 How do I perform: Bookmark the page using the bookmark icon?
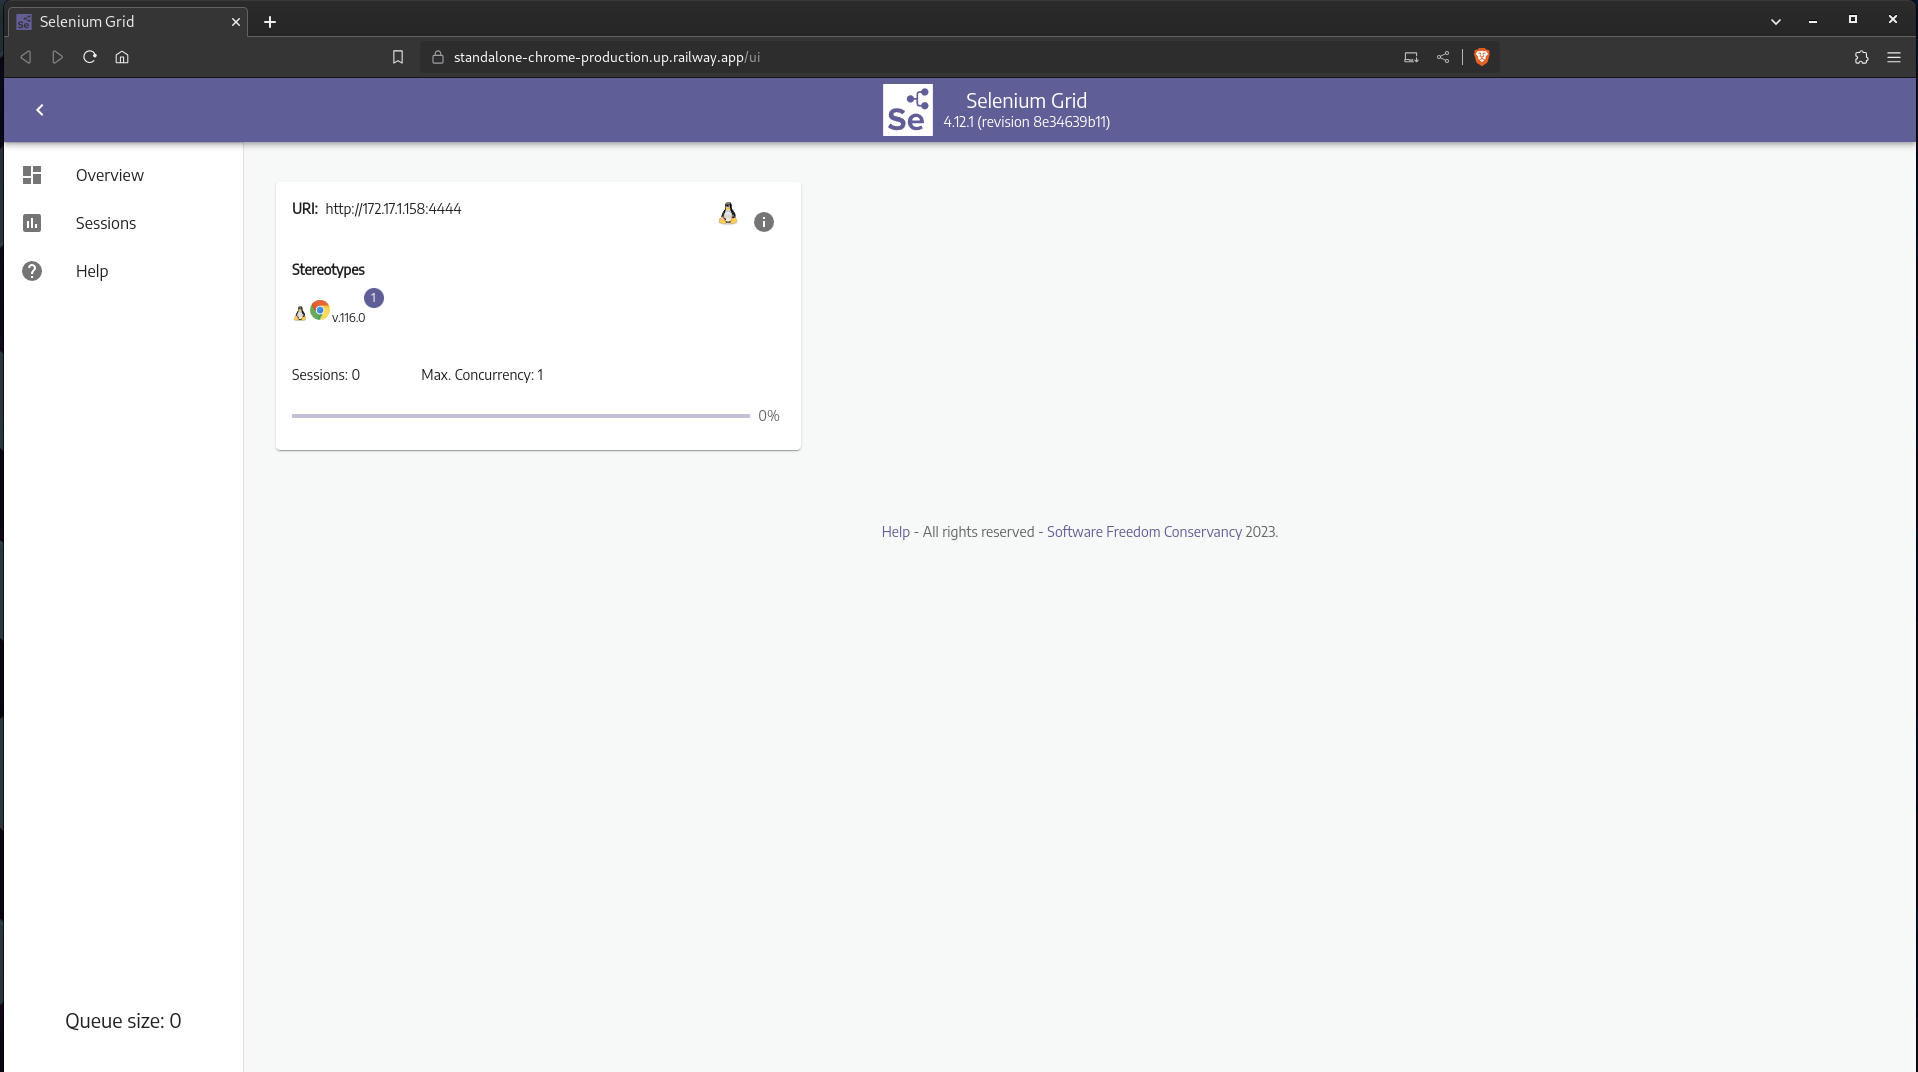click(397, 57)
